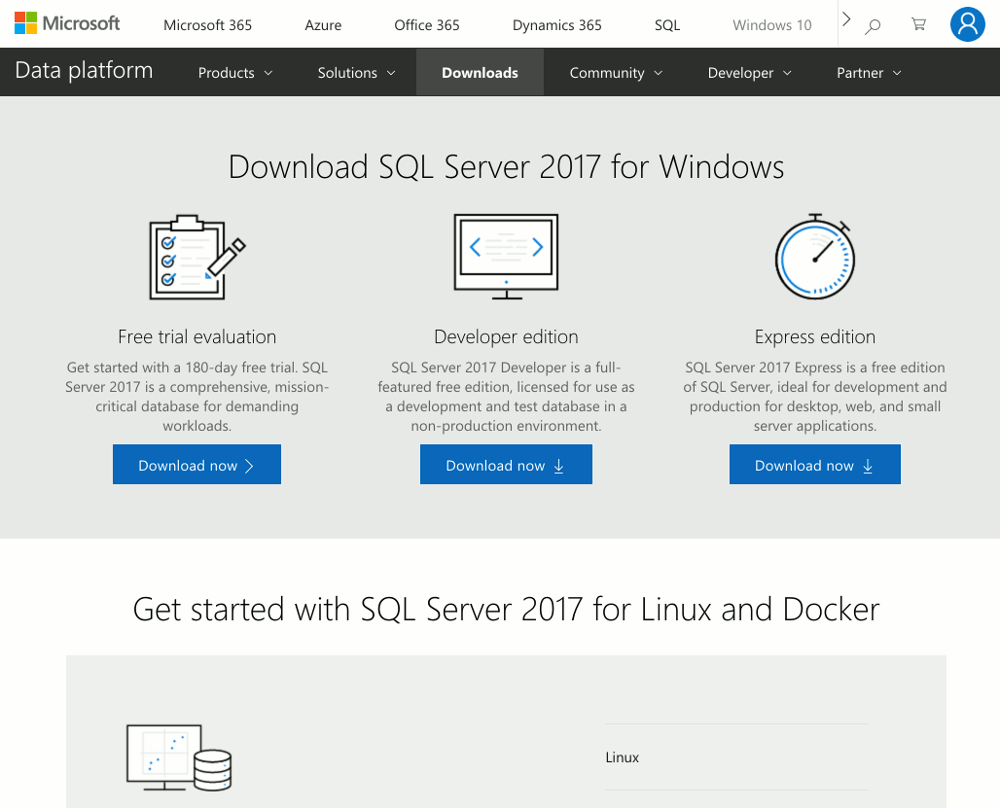The height and width of the screenshot is (808, 1000).
Task: Click the Download SQL Server 2017 for Windows heading
Action: coord(506,167)
